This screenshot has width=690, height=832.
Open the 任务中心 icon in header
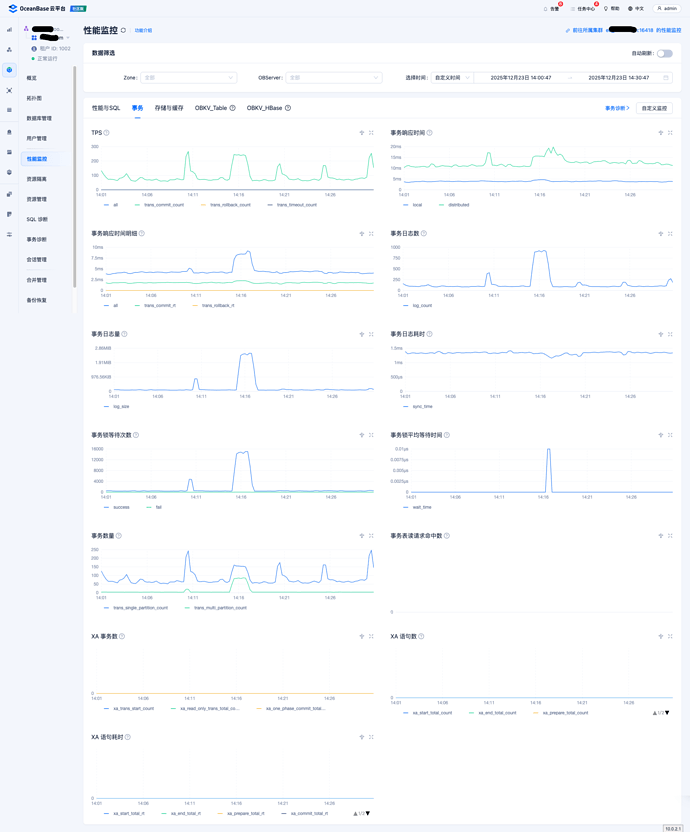(x=574, y=8)
